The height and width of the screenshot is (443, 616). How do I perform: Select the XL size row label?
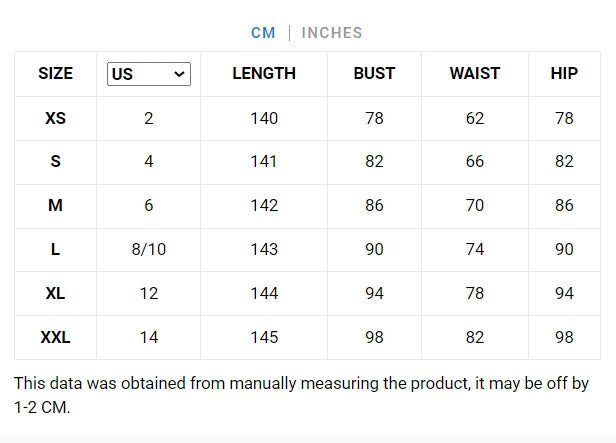pos(56,294)
